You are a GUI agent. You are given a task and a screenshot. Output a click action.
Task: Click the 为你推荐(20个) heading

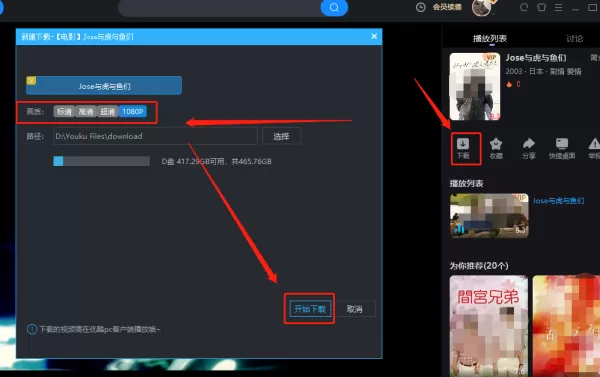click(x=479, y=266)
